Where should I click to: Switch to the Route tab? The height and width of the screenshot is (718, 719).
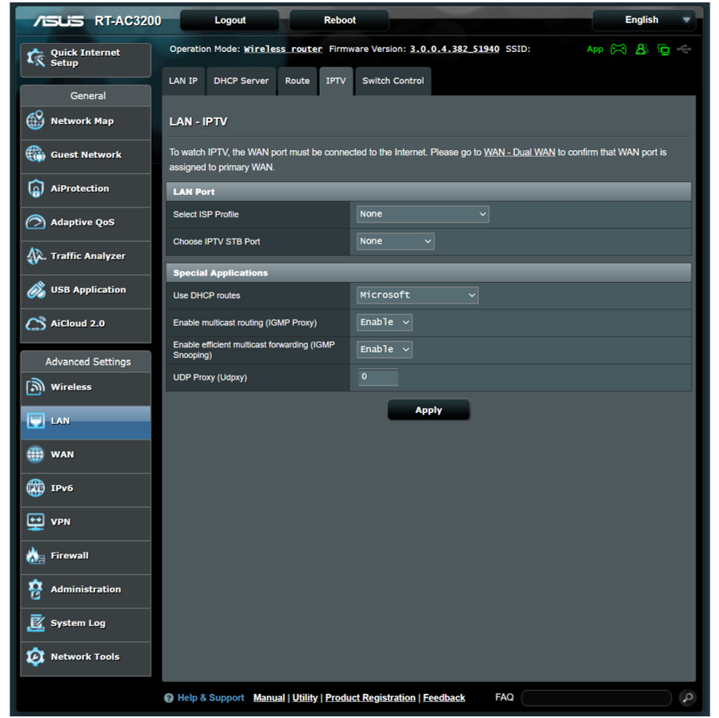297,81
